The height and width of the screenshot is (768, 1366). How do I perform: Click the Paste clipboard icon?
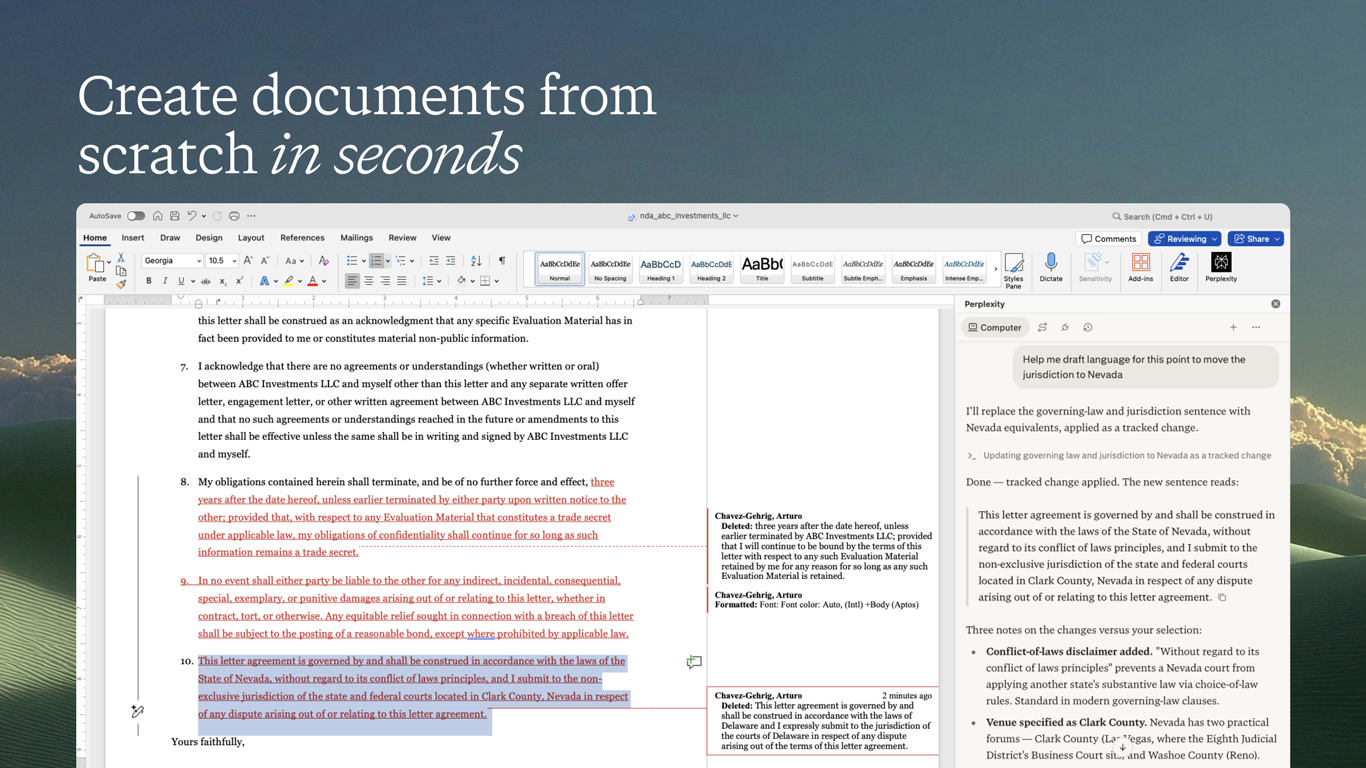coord(96,267)
